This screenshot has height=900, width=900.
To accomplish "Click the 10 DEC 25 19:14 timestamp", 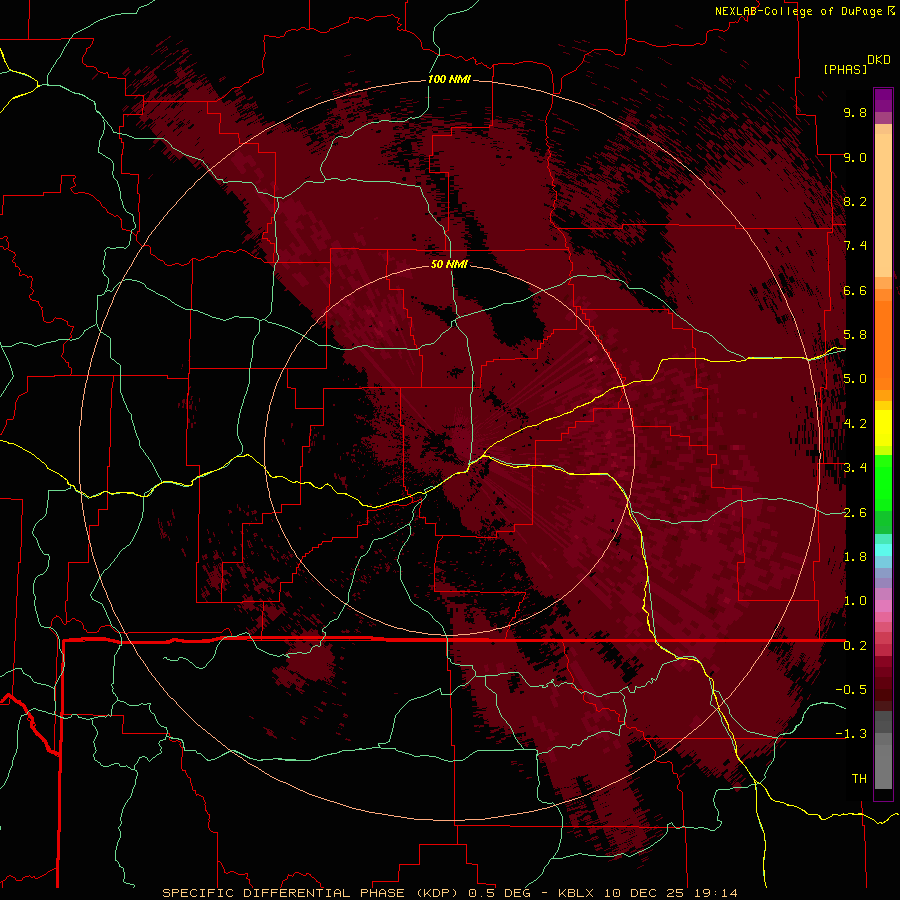I will coord(670,893).
